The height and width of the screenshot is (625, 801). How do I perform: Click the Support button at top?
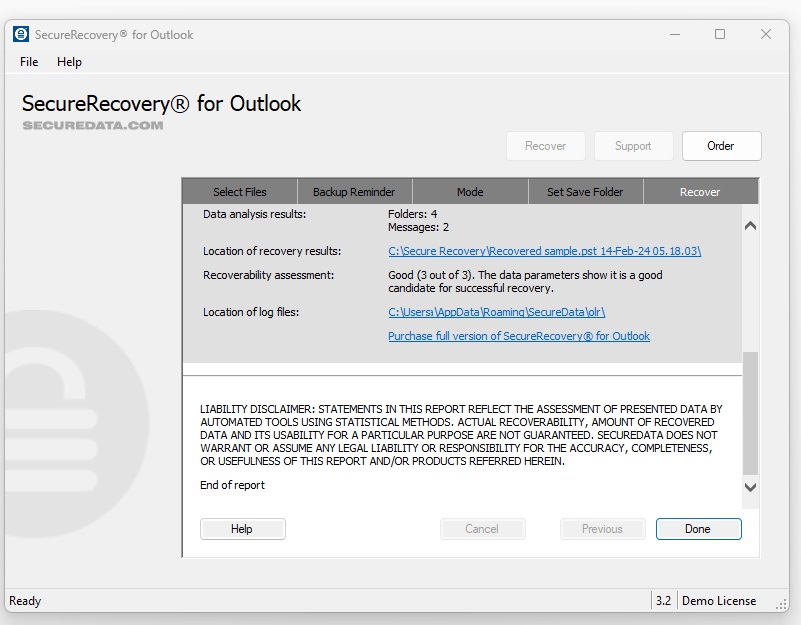point(632,146)
